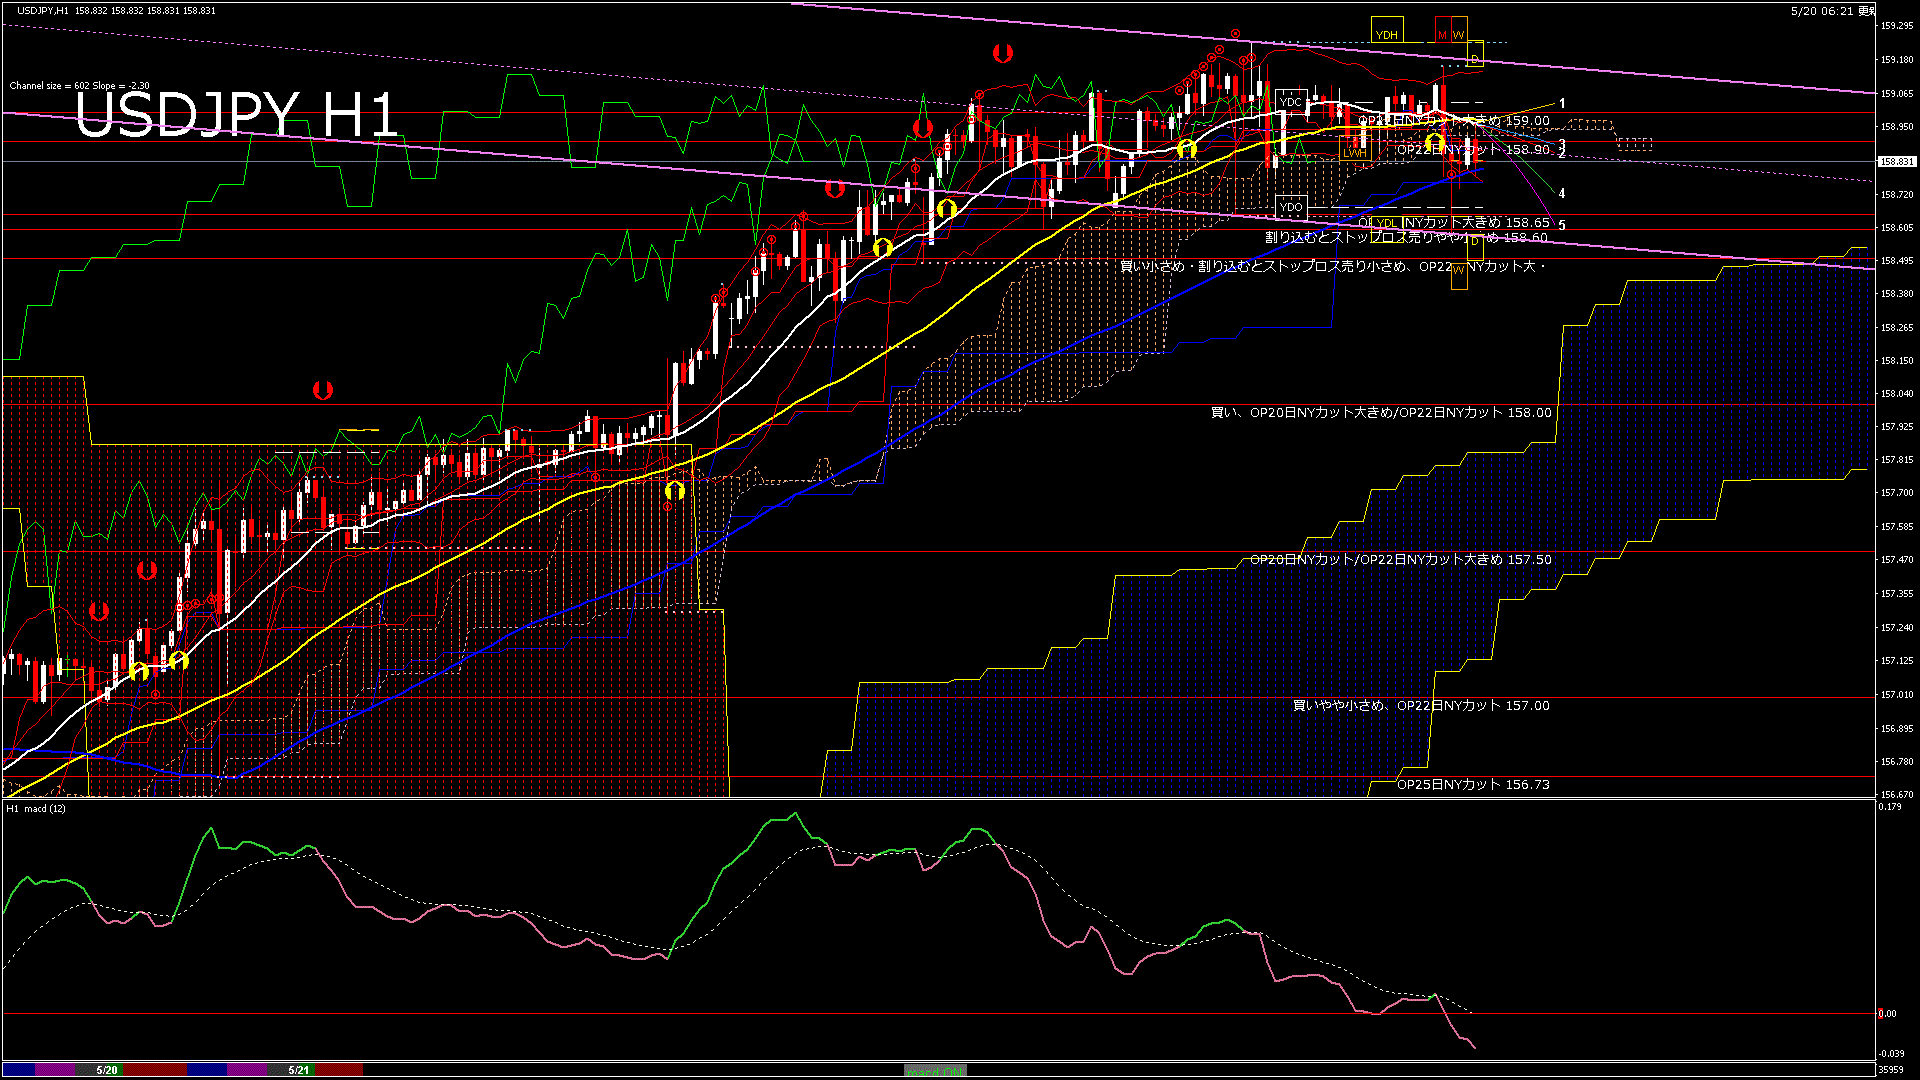Click the topmost red down-arrow signal
1920x1080 pixels.
pyautogui.click(x=1003, y=54)
